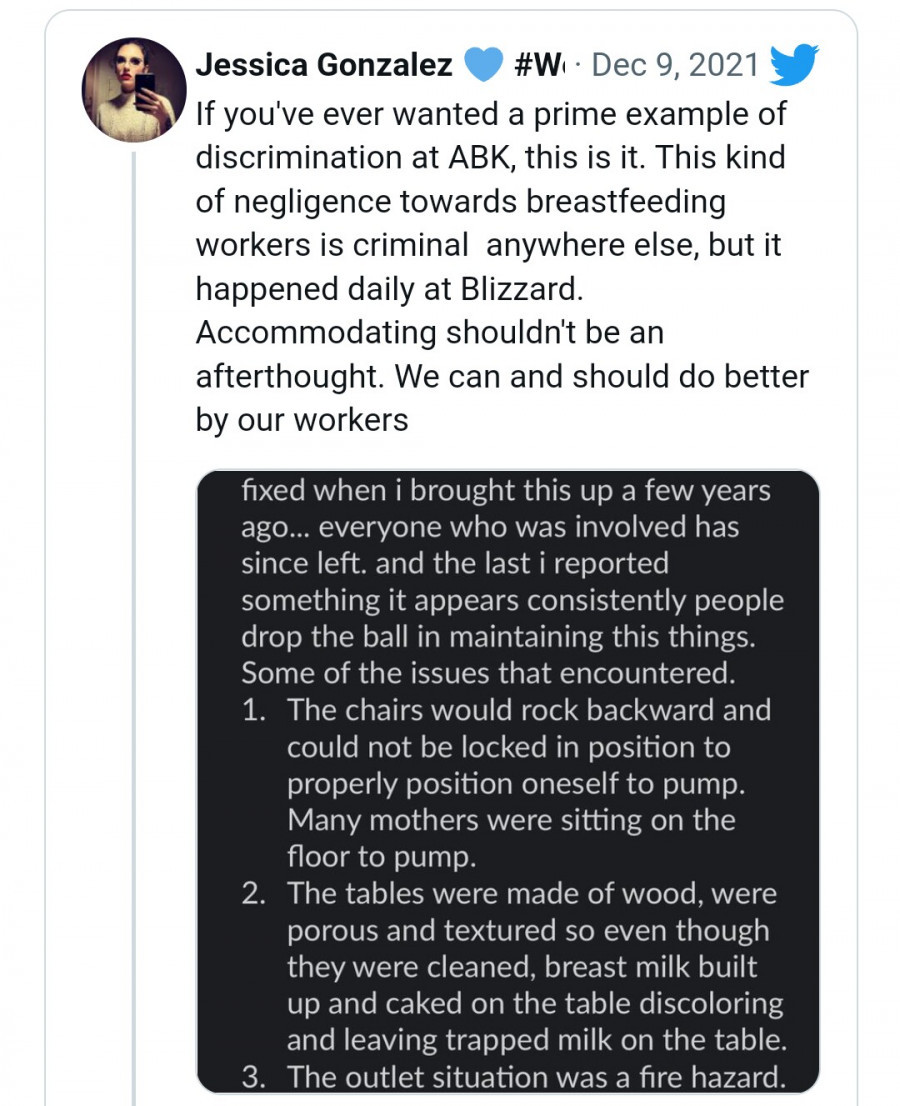Select list item 1 about rocking chairs
Viewport: 900px width, 1106px height.
[528, 711]
